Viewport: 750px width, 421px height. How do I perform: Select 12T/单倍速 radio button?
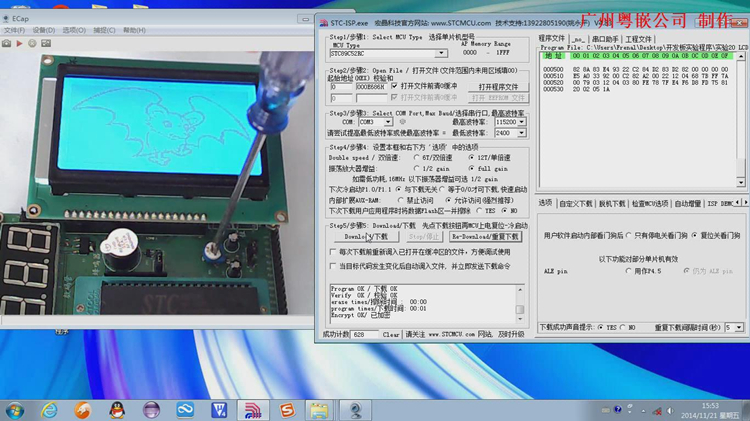(x=472, y=157)
